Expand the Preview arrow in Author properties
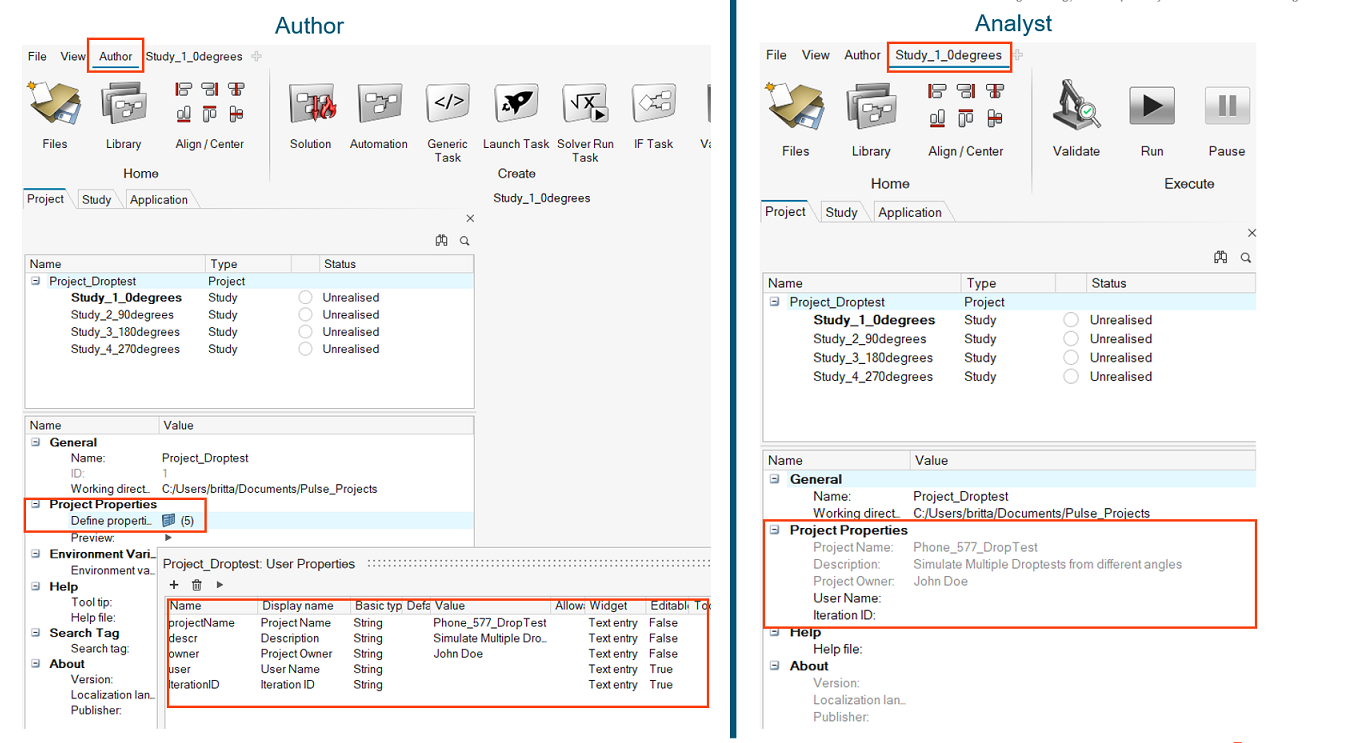The width and height of the screenshot is (1367, 743). pyautogui.click(x=168, y=538)
